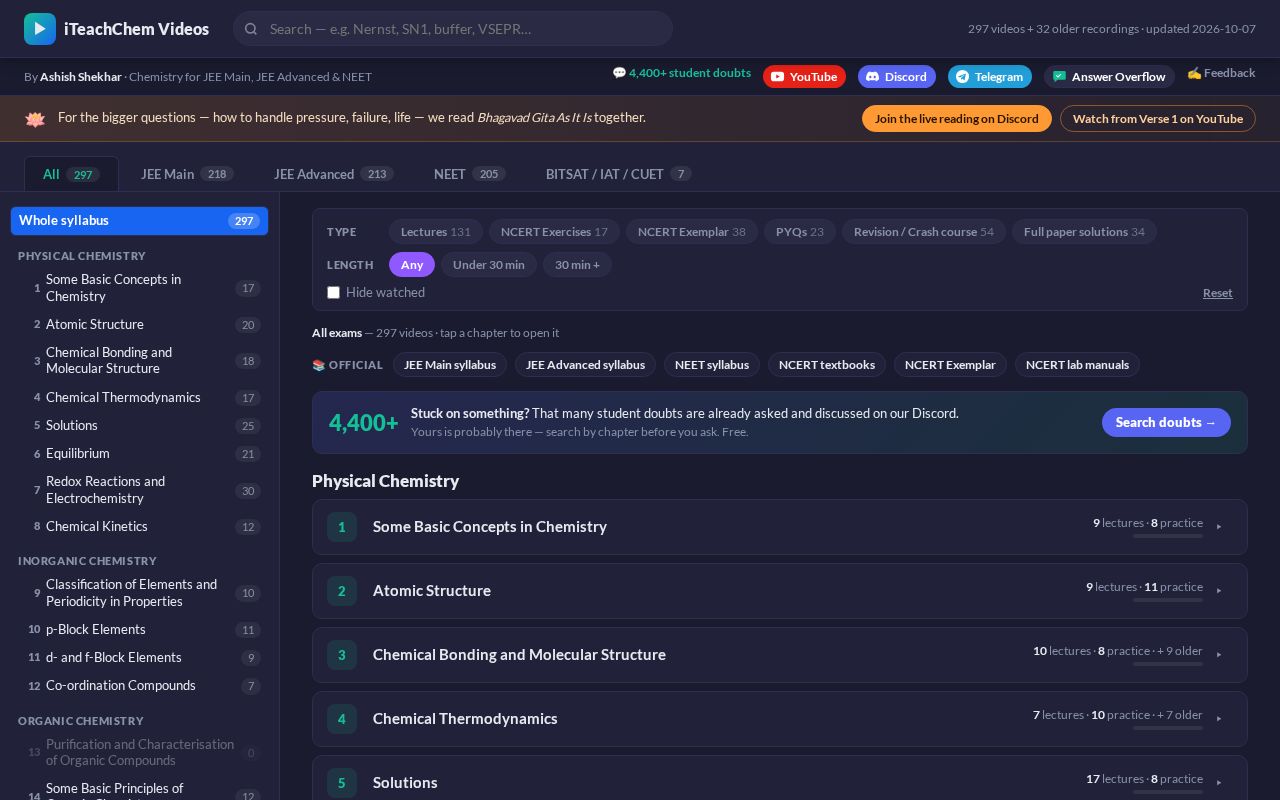Screen dimensions: 1280x800
Task: Click Watch from Verse 1 on YouTube
Action: point(1158,119)
